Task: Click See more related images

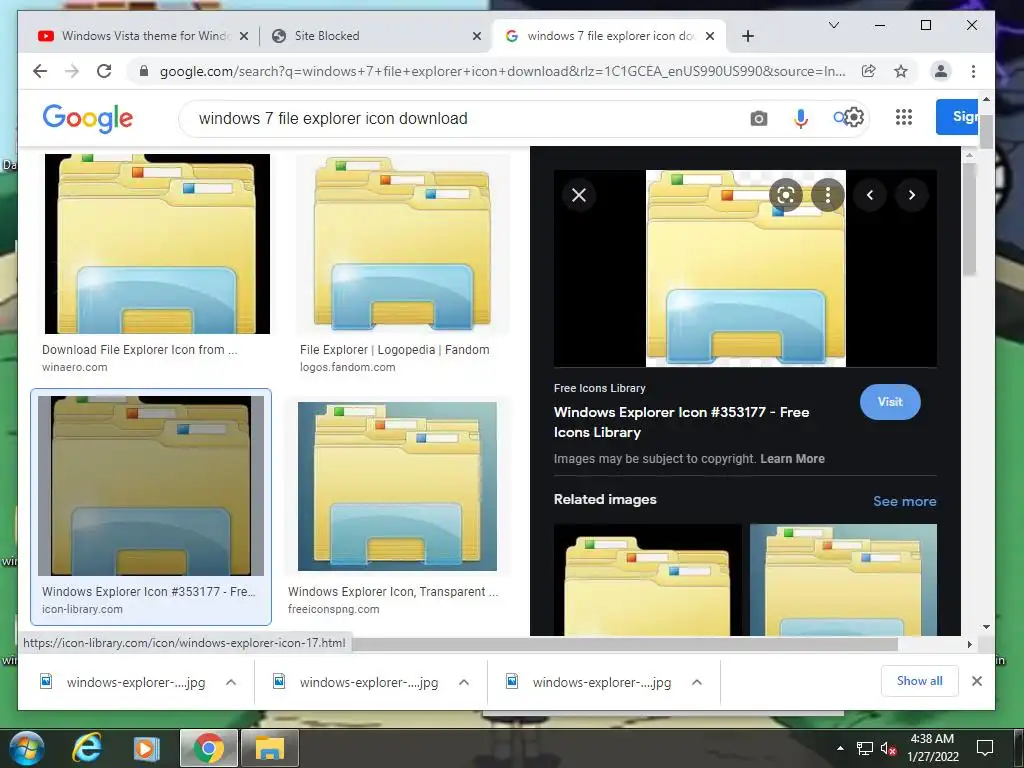Action: pos(904,502)
